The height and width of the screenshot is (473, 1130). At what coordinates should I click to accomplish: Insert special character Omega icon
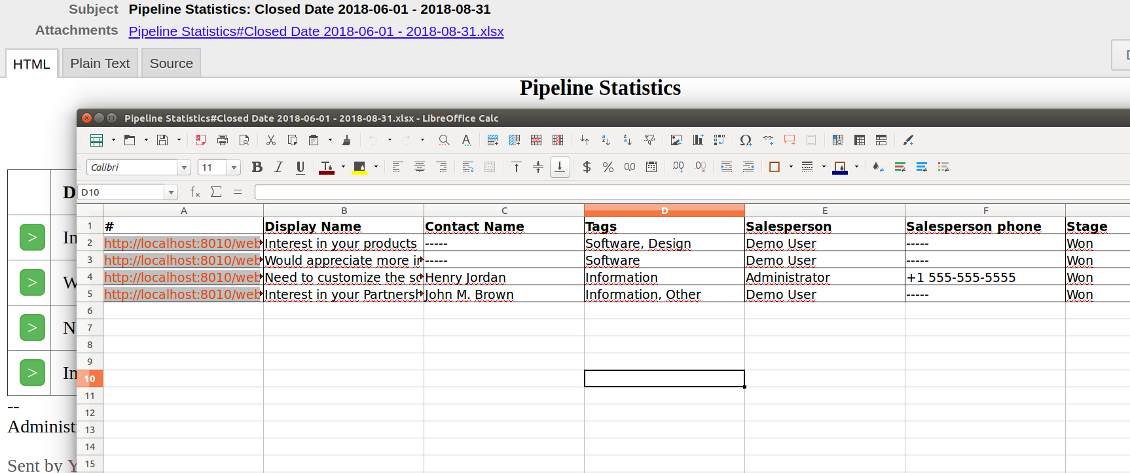pyautogui.click(x=746, y=140)
